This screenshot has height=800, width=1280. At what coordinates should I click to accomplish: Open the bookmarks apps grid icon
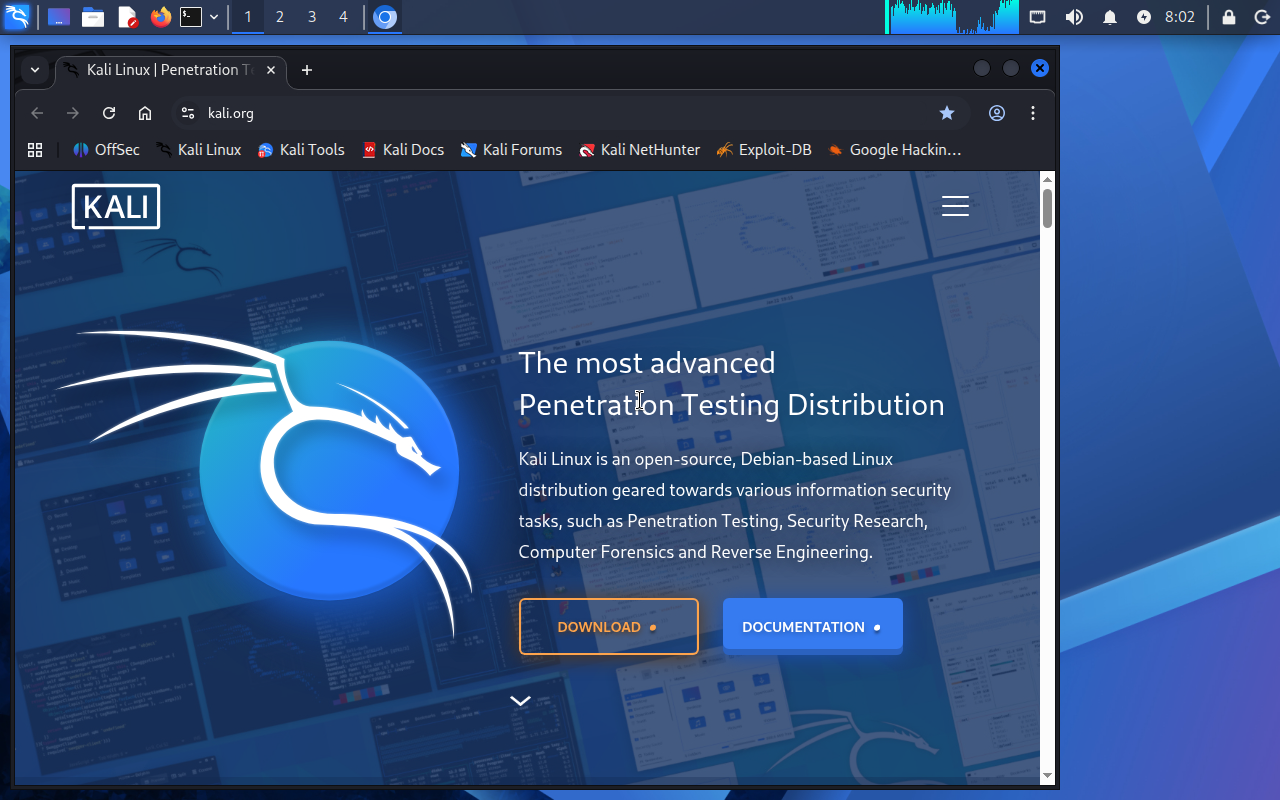[x=35, y=150]
